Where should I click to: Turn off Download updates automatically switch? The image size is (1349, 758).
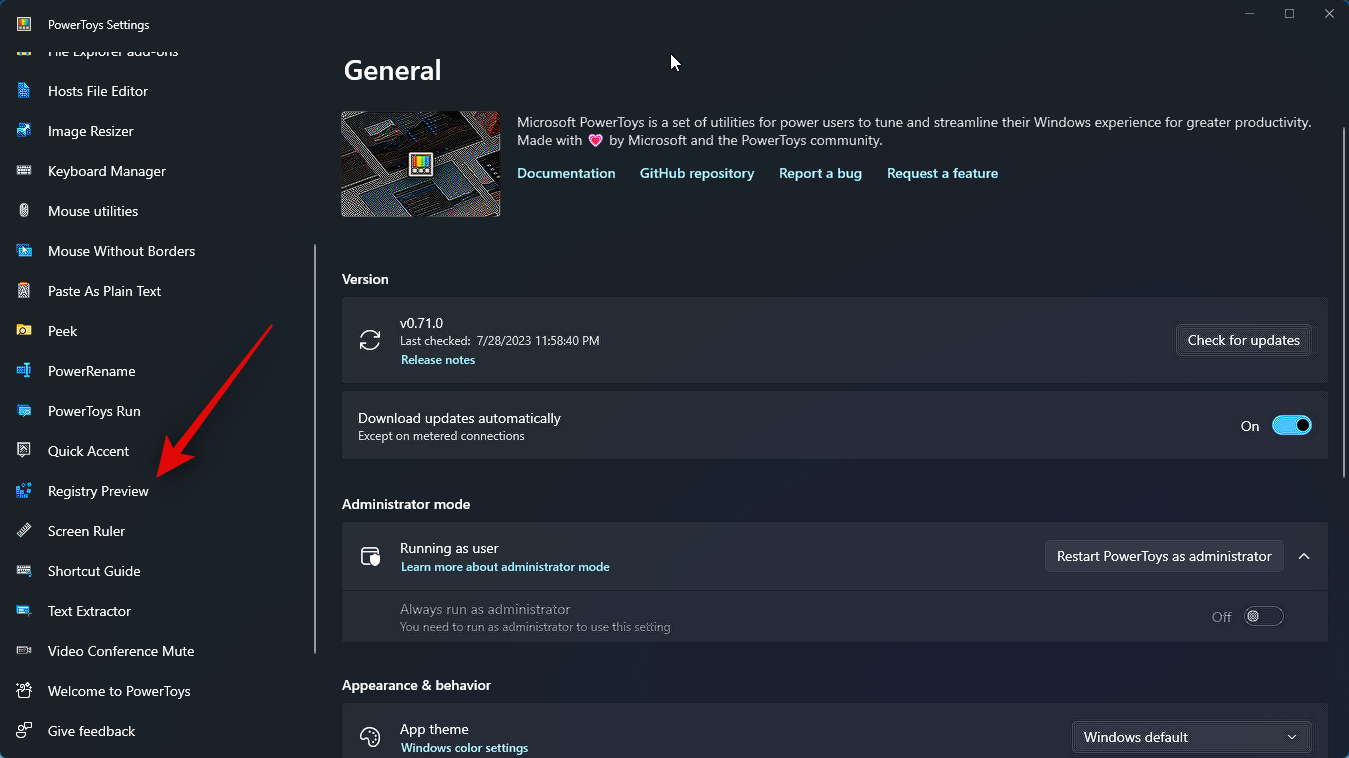[x=1292, y=426]
